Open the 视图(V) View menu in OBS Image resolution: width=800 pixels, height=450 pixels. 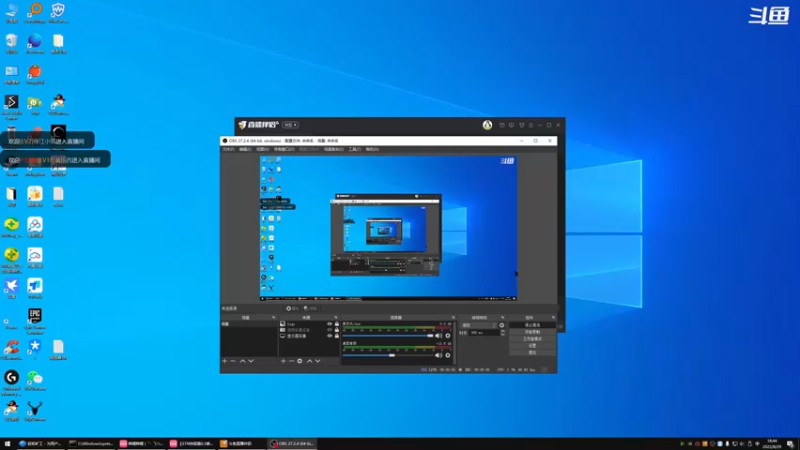click(x=262, y=149)
